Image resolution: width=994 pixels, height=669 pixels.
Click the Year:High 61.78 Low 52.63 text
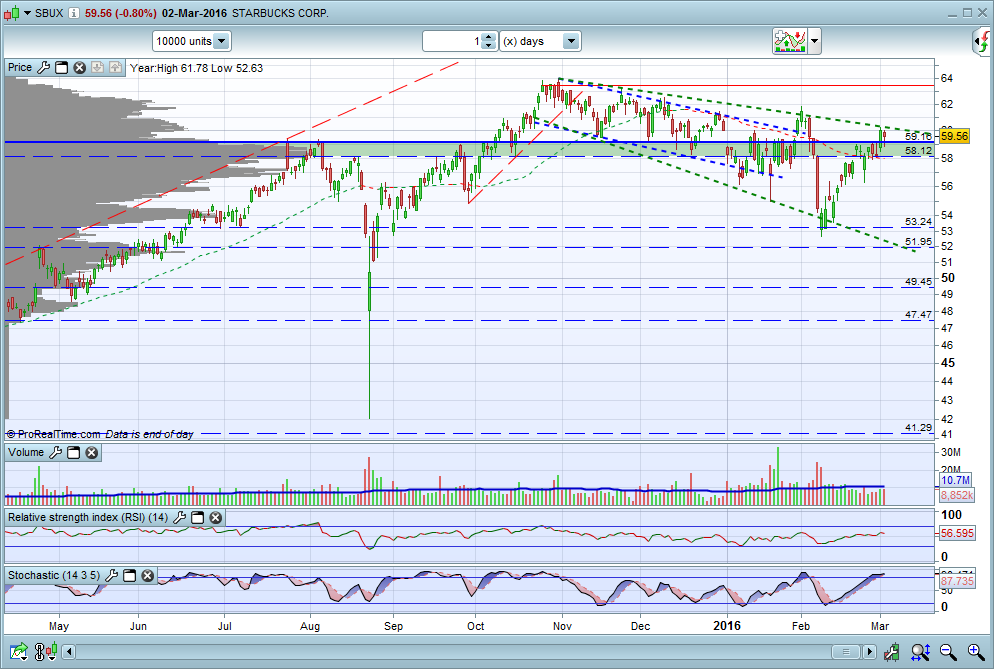[x=197, y=68]
